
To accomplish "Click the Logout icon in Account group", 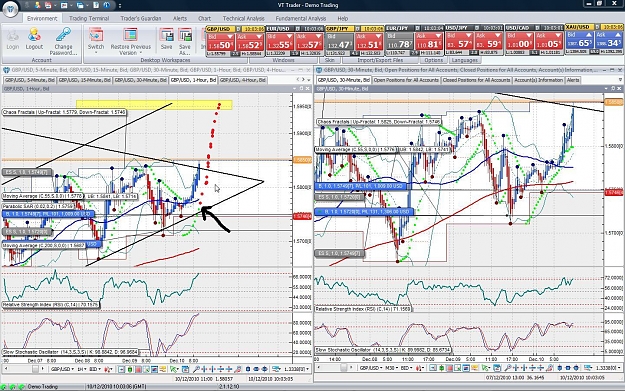I will [x=34, y=35].
